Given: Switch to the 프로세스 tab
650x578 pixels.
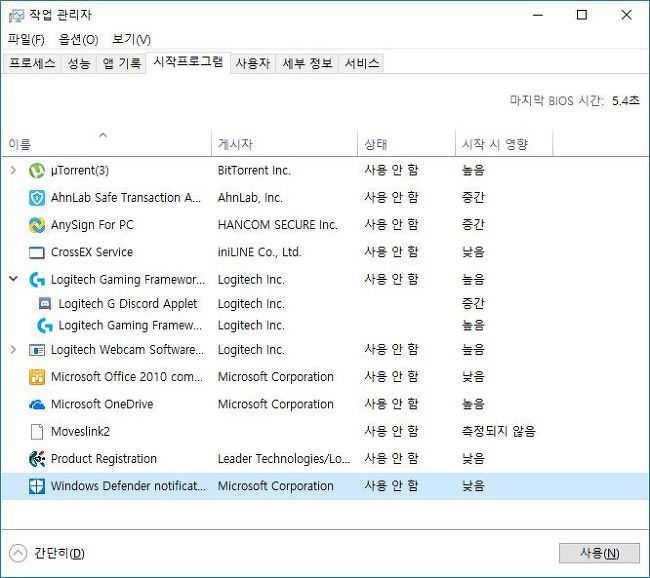Looking at the screenshot, I should [32, 63].
